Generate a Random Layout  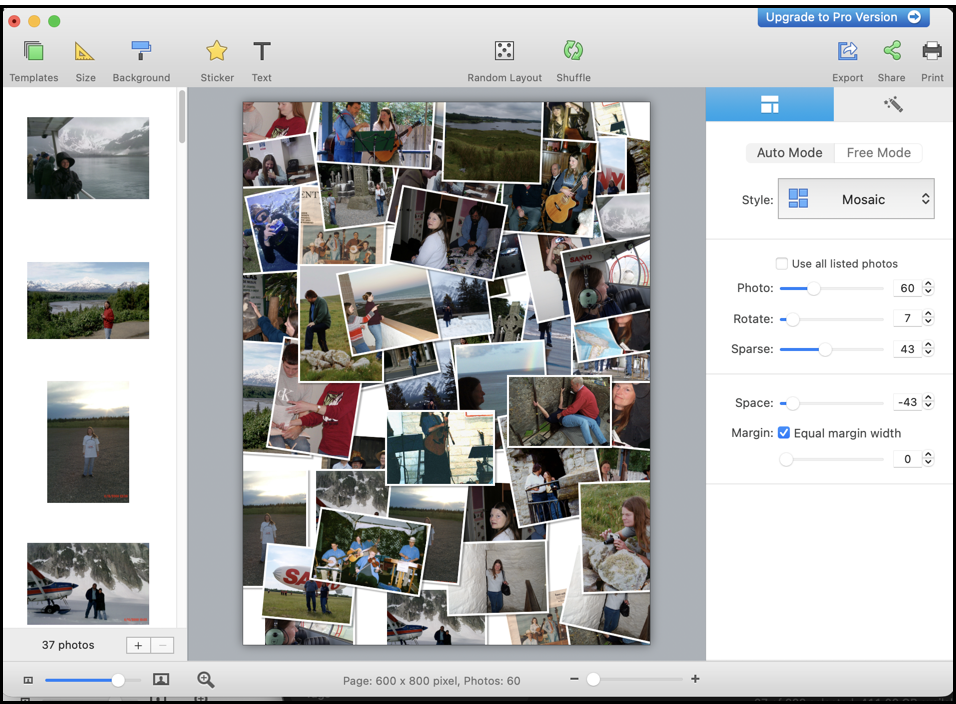(x=504, y=60)
